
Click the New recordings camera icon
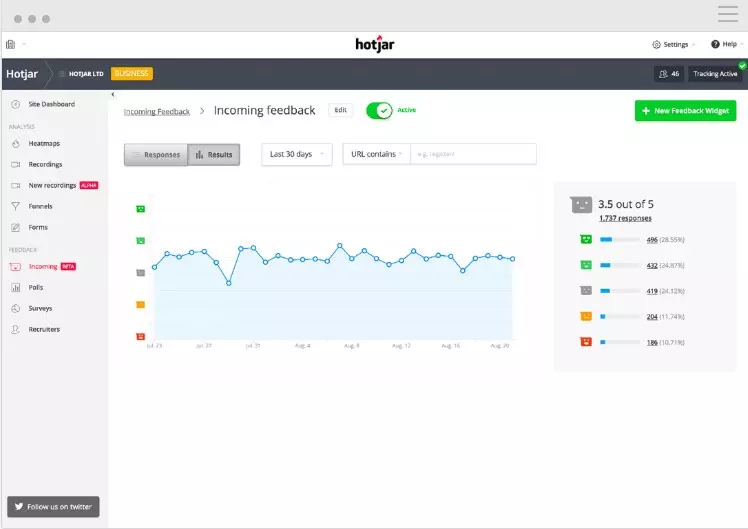[16, 186]
